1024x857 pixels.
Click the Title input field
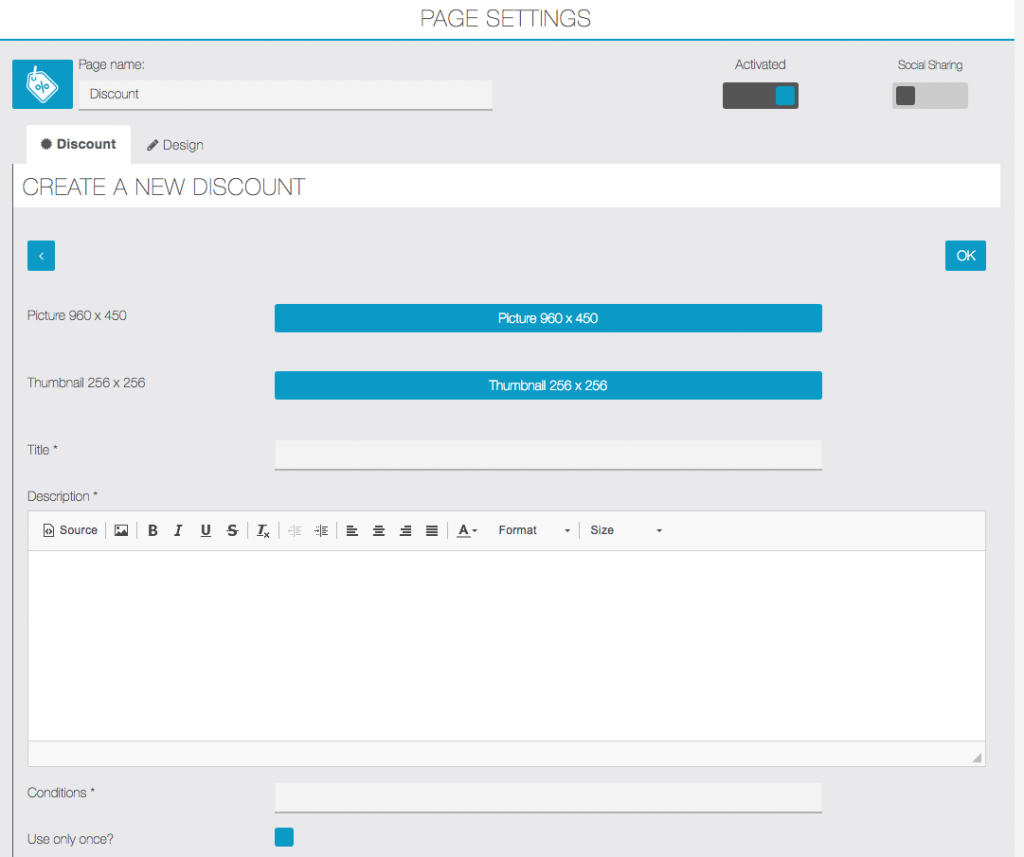548,454
